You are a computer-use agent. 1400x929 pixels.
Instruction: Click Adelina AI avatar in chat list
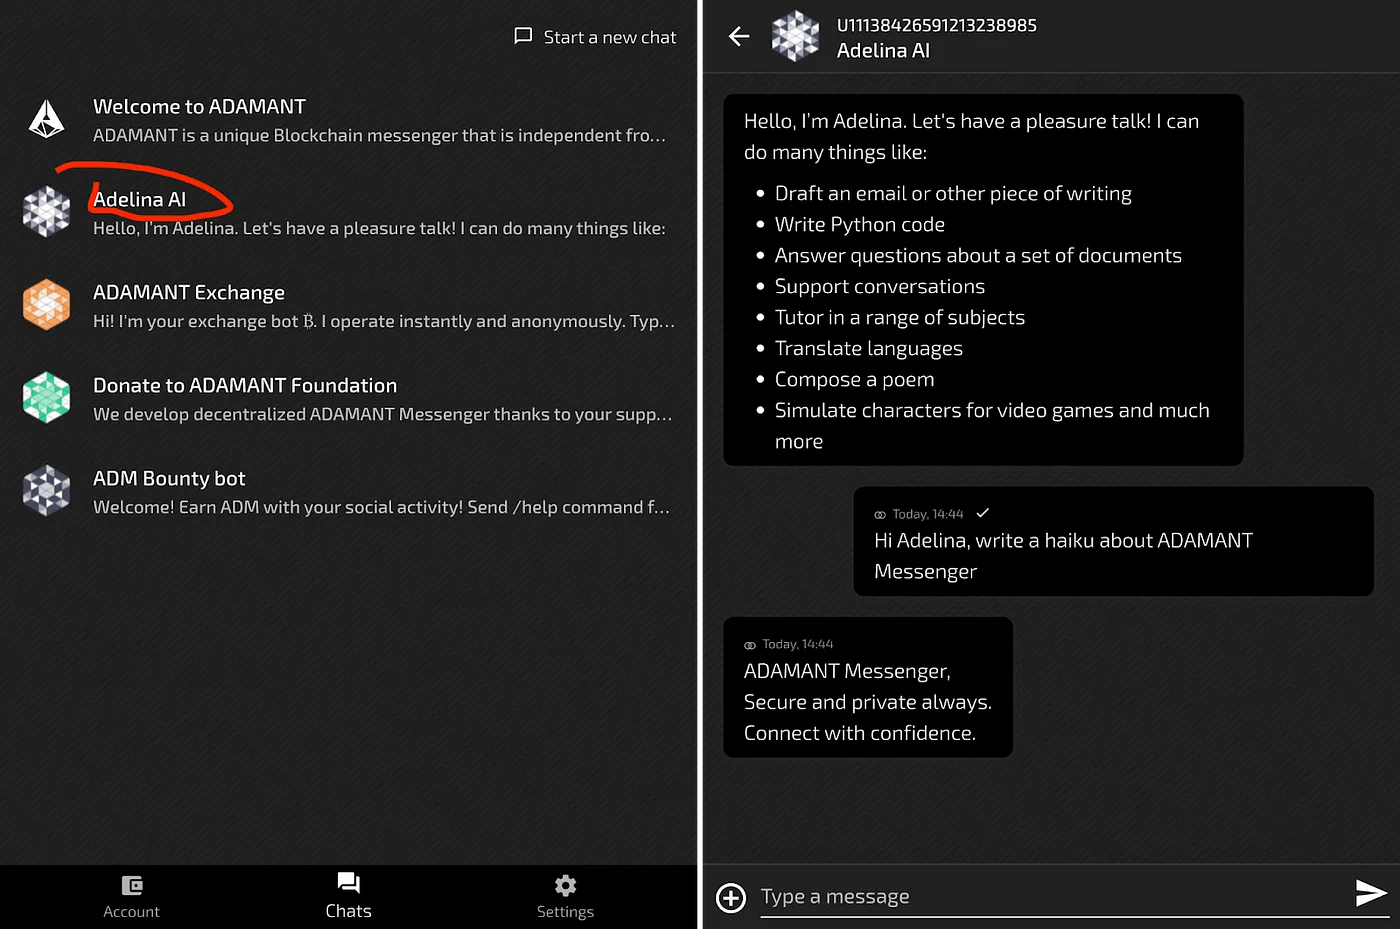pos(46,212)
